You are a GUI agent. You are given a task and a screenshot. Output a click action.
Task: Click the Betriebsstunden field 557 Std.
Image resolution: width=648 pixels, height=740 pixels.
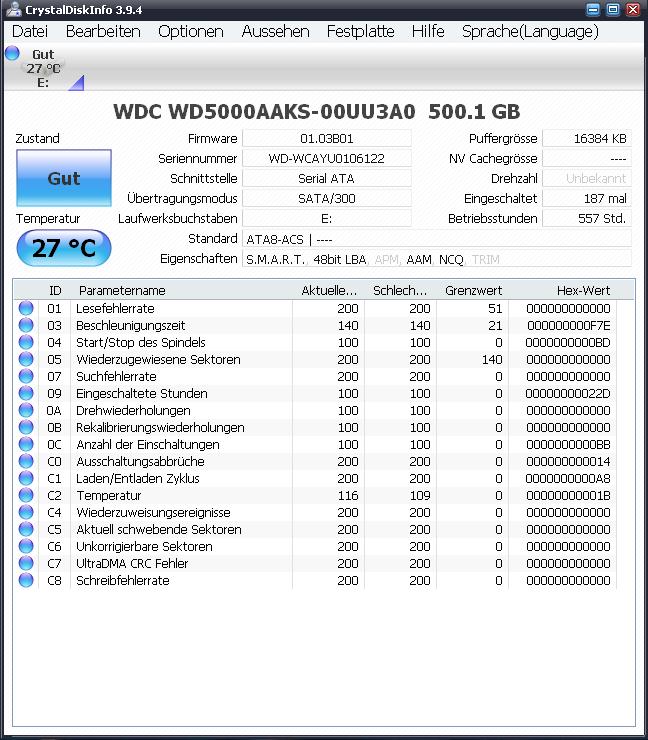[587, 219]
